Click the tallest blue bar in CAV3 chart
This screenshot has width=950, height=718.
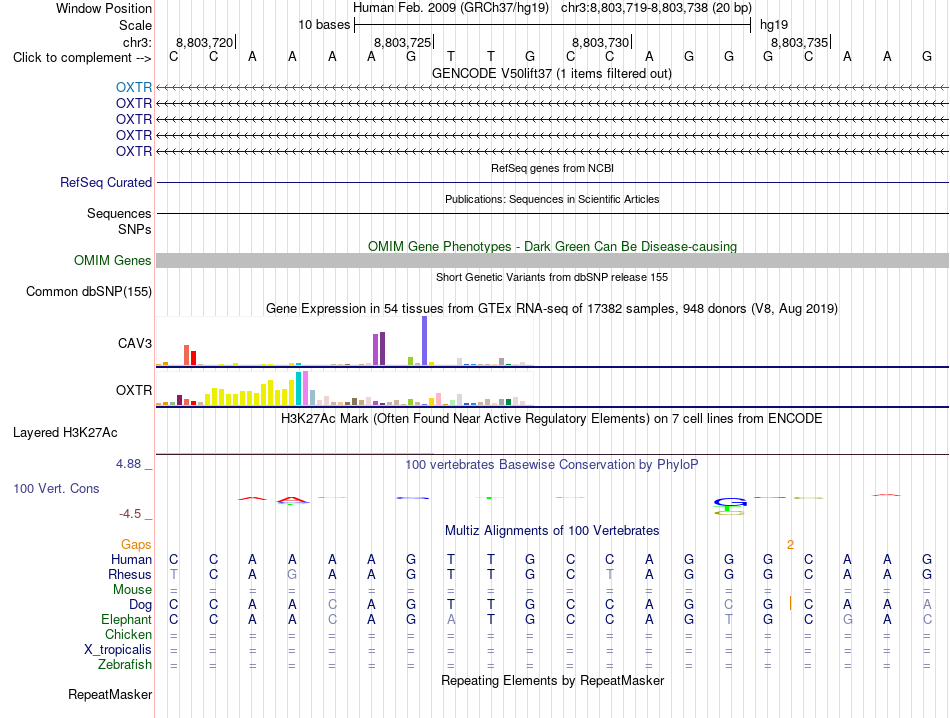click(424, 341)
